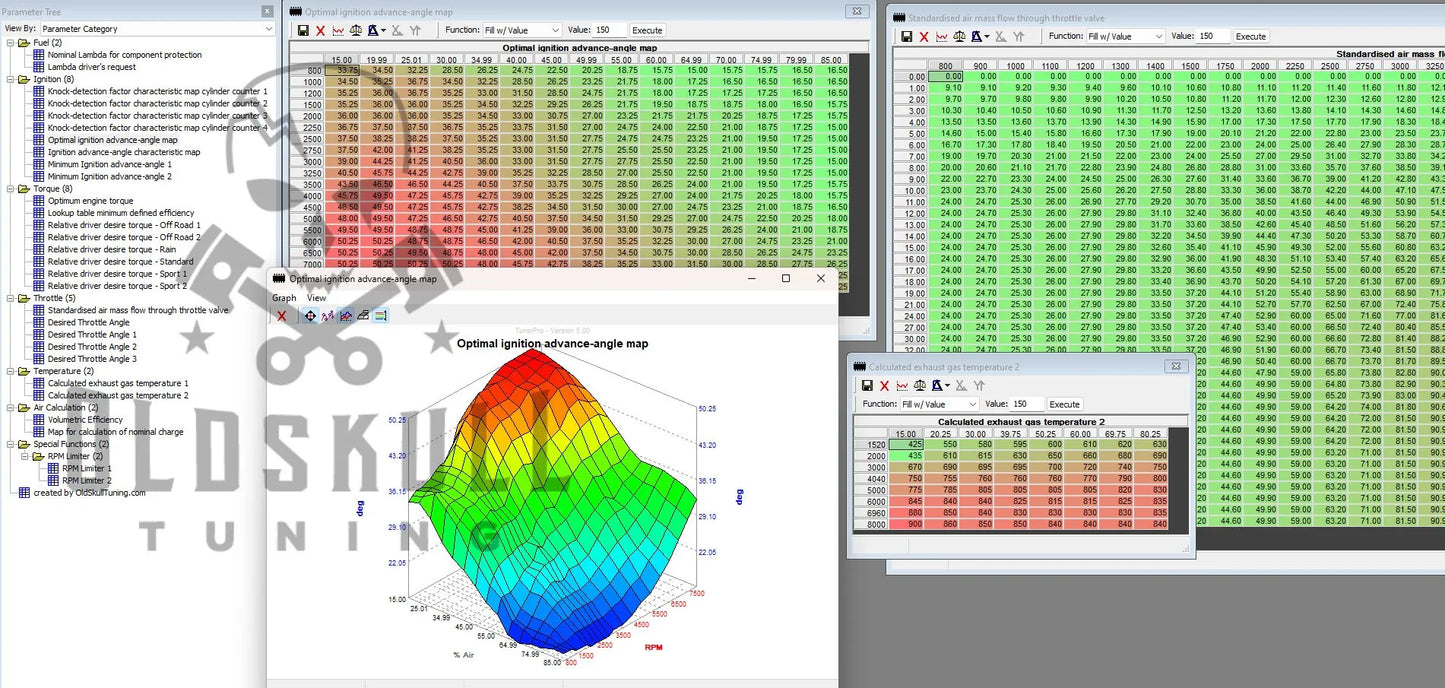Collapse the Torque (8) folder in tree

pos(10,188)
